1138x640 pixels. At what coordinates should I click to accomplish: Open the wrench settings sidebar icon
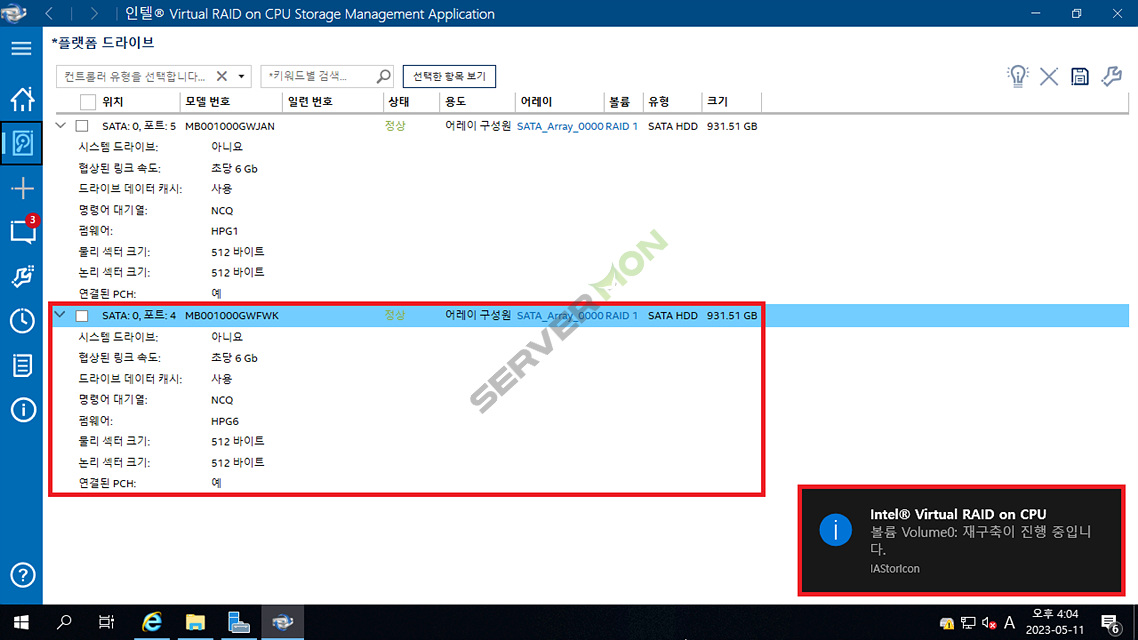[x=22, y=276]
